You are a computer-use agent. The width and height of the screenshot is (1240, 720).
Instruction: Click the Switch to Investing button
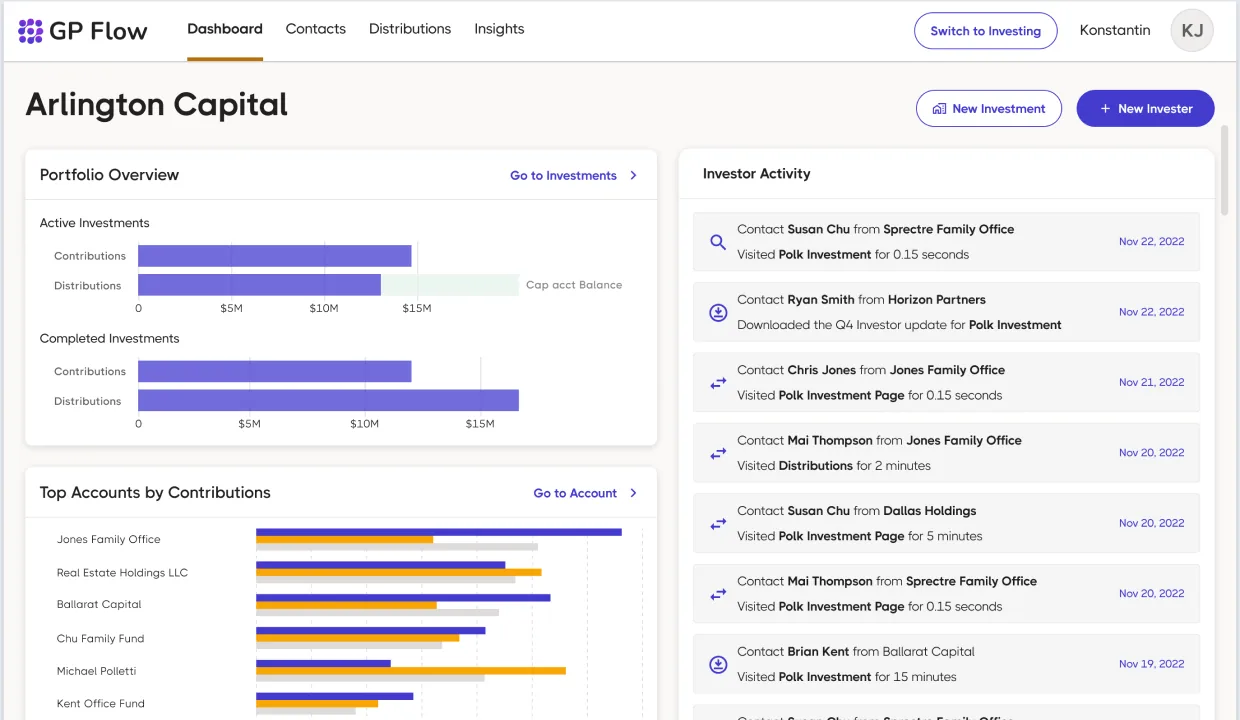pos(985,31)
